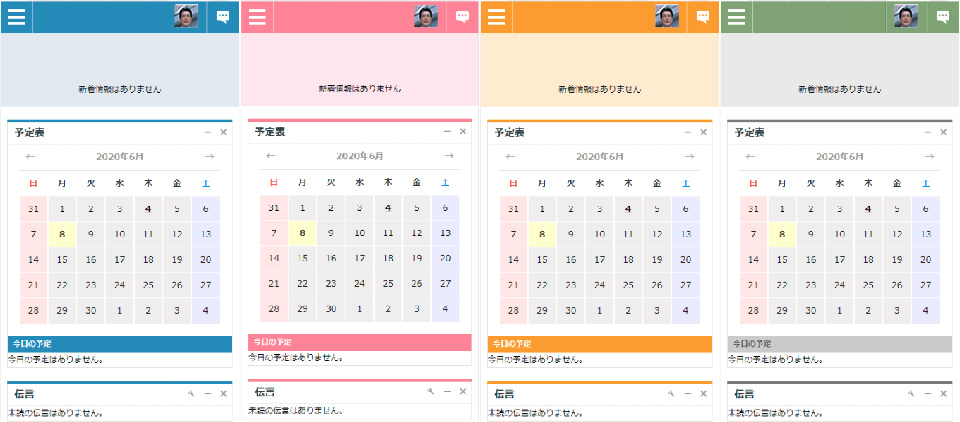
Task: Collapse 伝言 widget in green panel
Action: (928, 394)
